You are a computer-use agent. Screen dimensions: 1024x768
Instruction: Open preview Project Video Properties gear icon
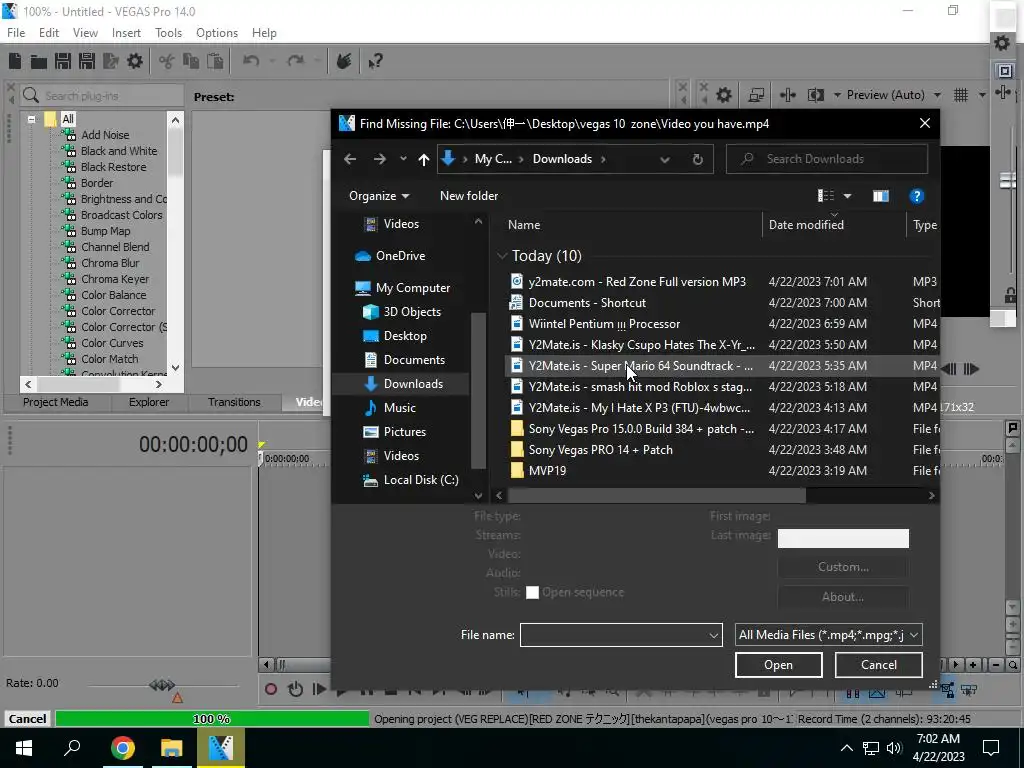coord(724,95)
